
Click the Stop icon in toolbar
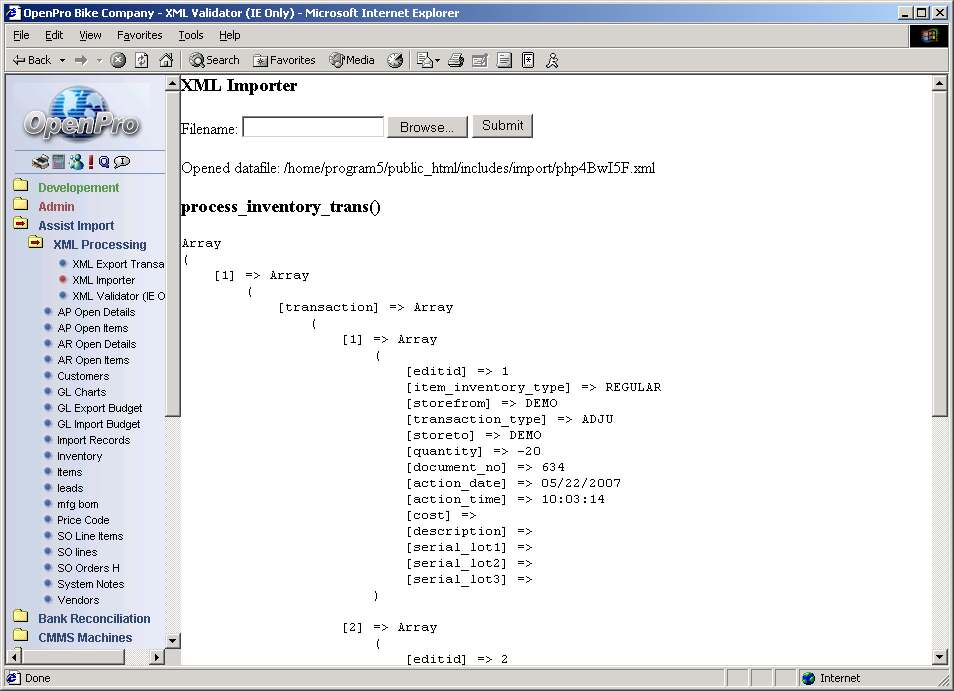point(118,60)
